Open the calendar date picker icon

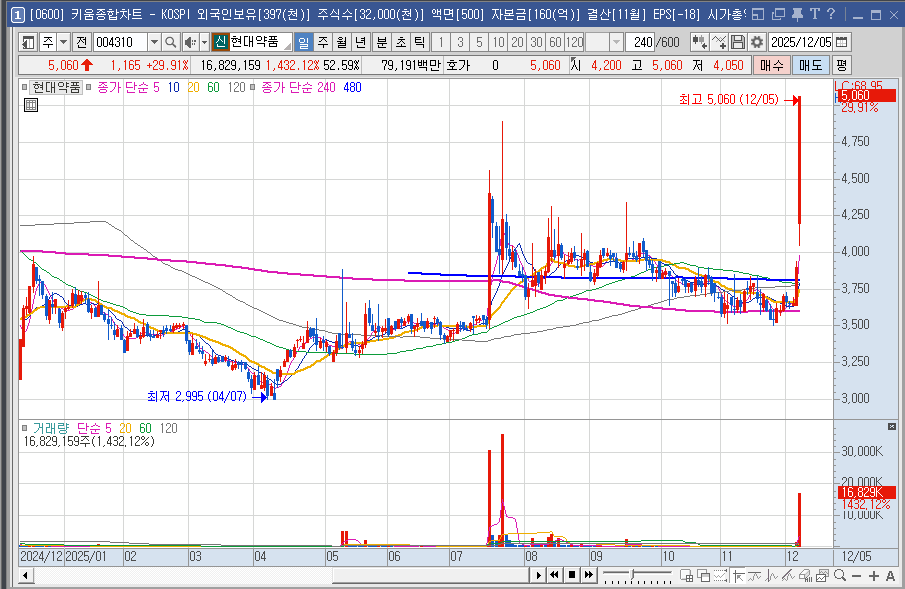[x=842, y=42]
